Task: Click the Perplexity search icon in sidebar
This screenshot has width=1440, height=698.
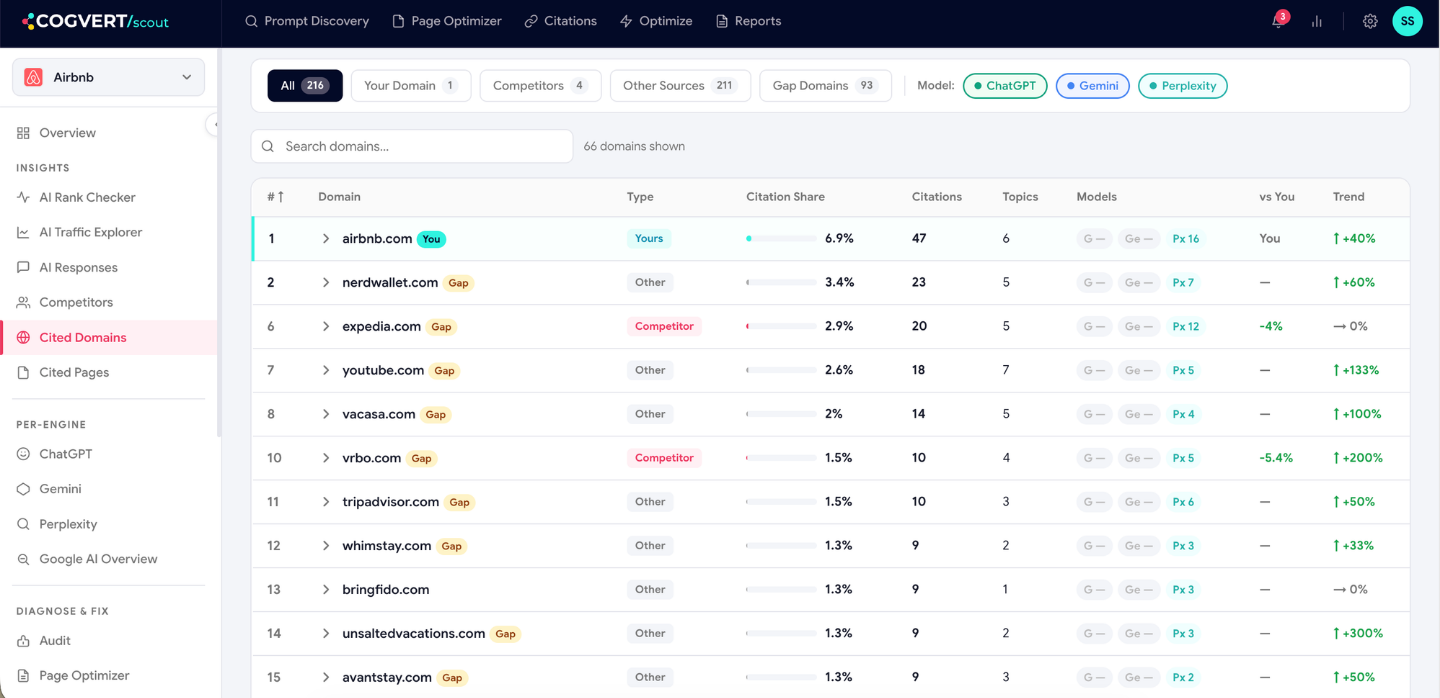Action: [23, 524]
